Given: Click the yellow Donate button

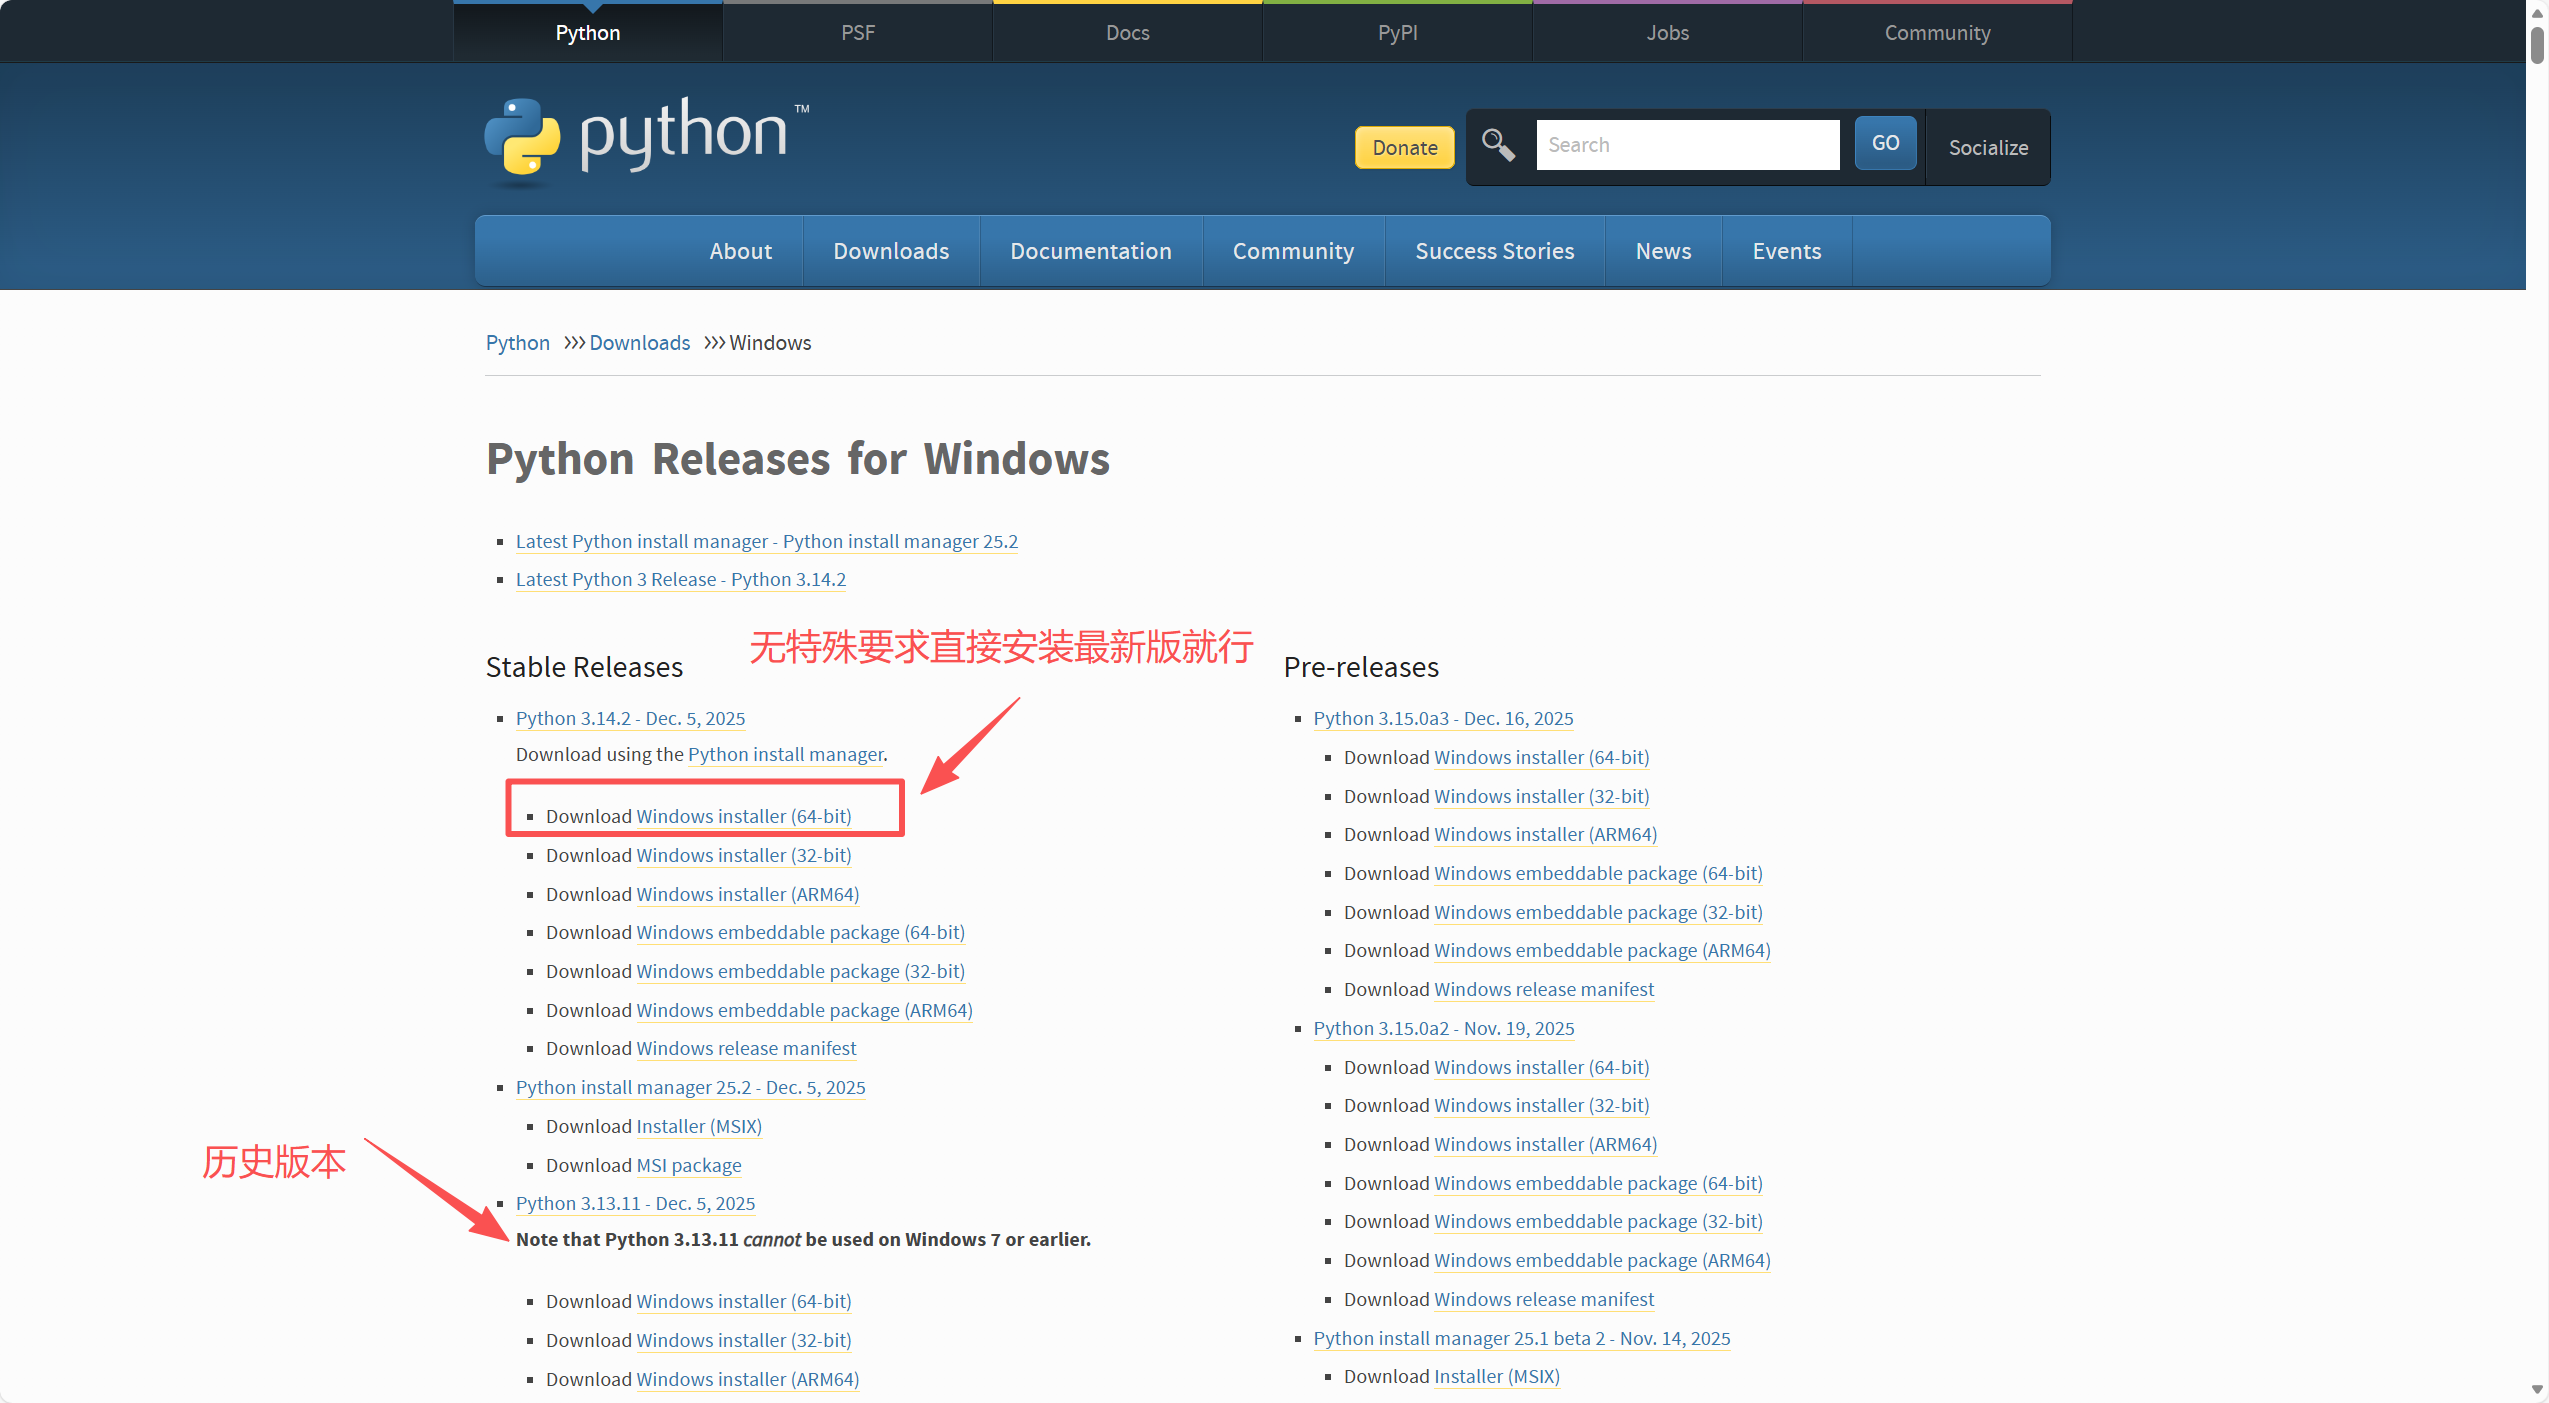Looking at the screenshot, I should point(1404,148).
